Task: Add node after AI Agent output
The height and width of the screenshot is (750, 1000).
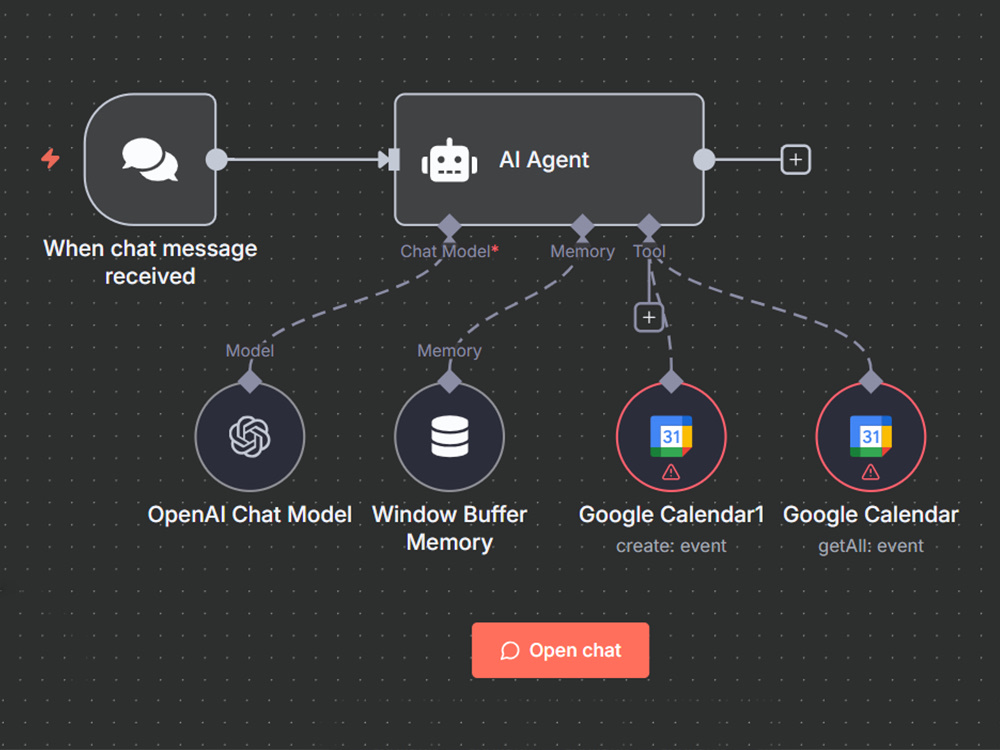Action: tap(795, 159)
